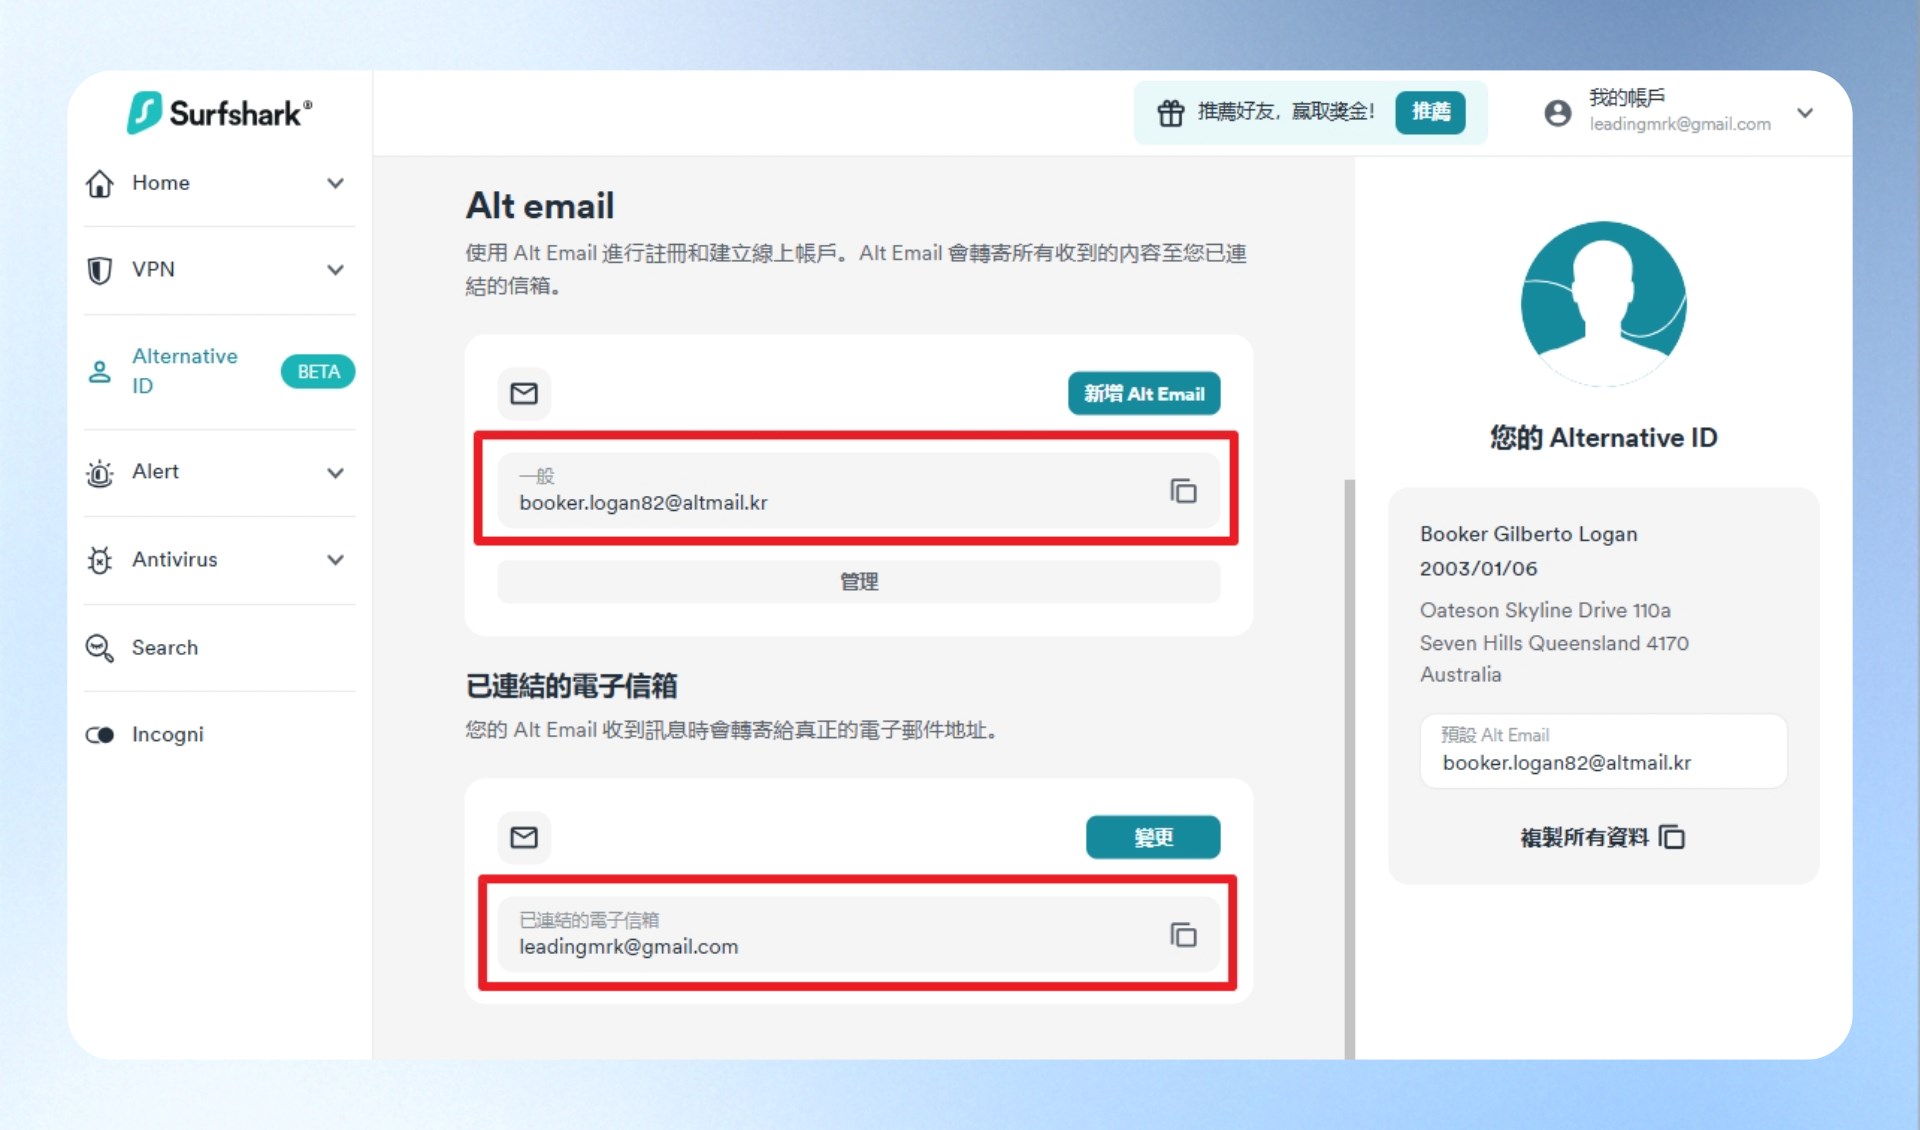Click 複製所有資料 to copy all data
The height and width of the screenshot is (1130, 1920).
[x=1585, y=837]
